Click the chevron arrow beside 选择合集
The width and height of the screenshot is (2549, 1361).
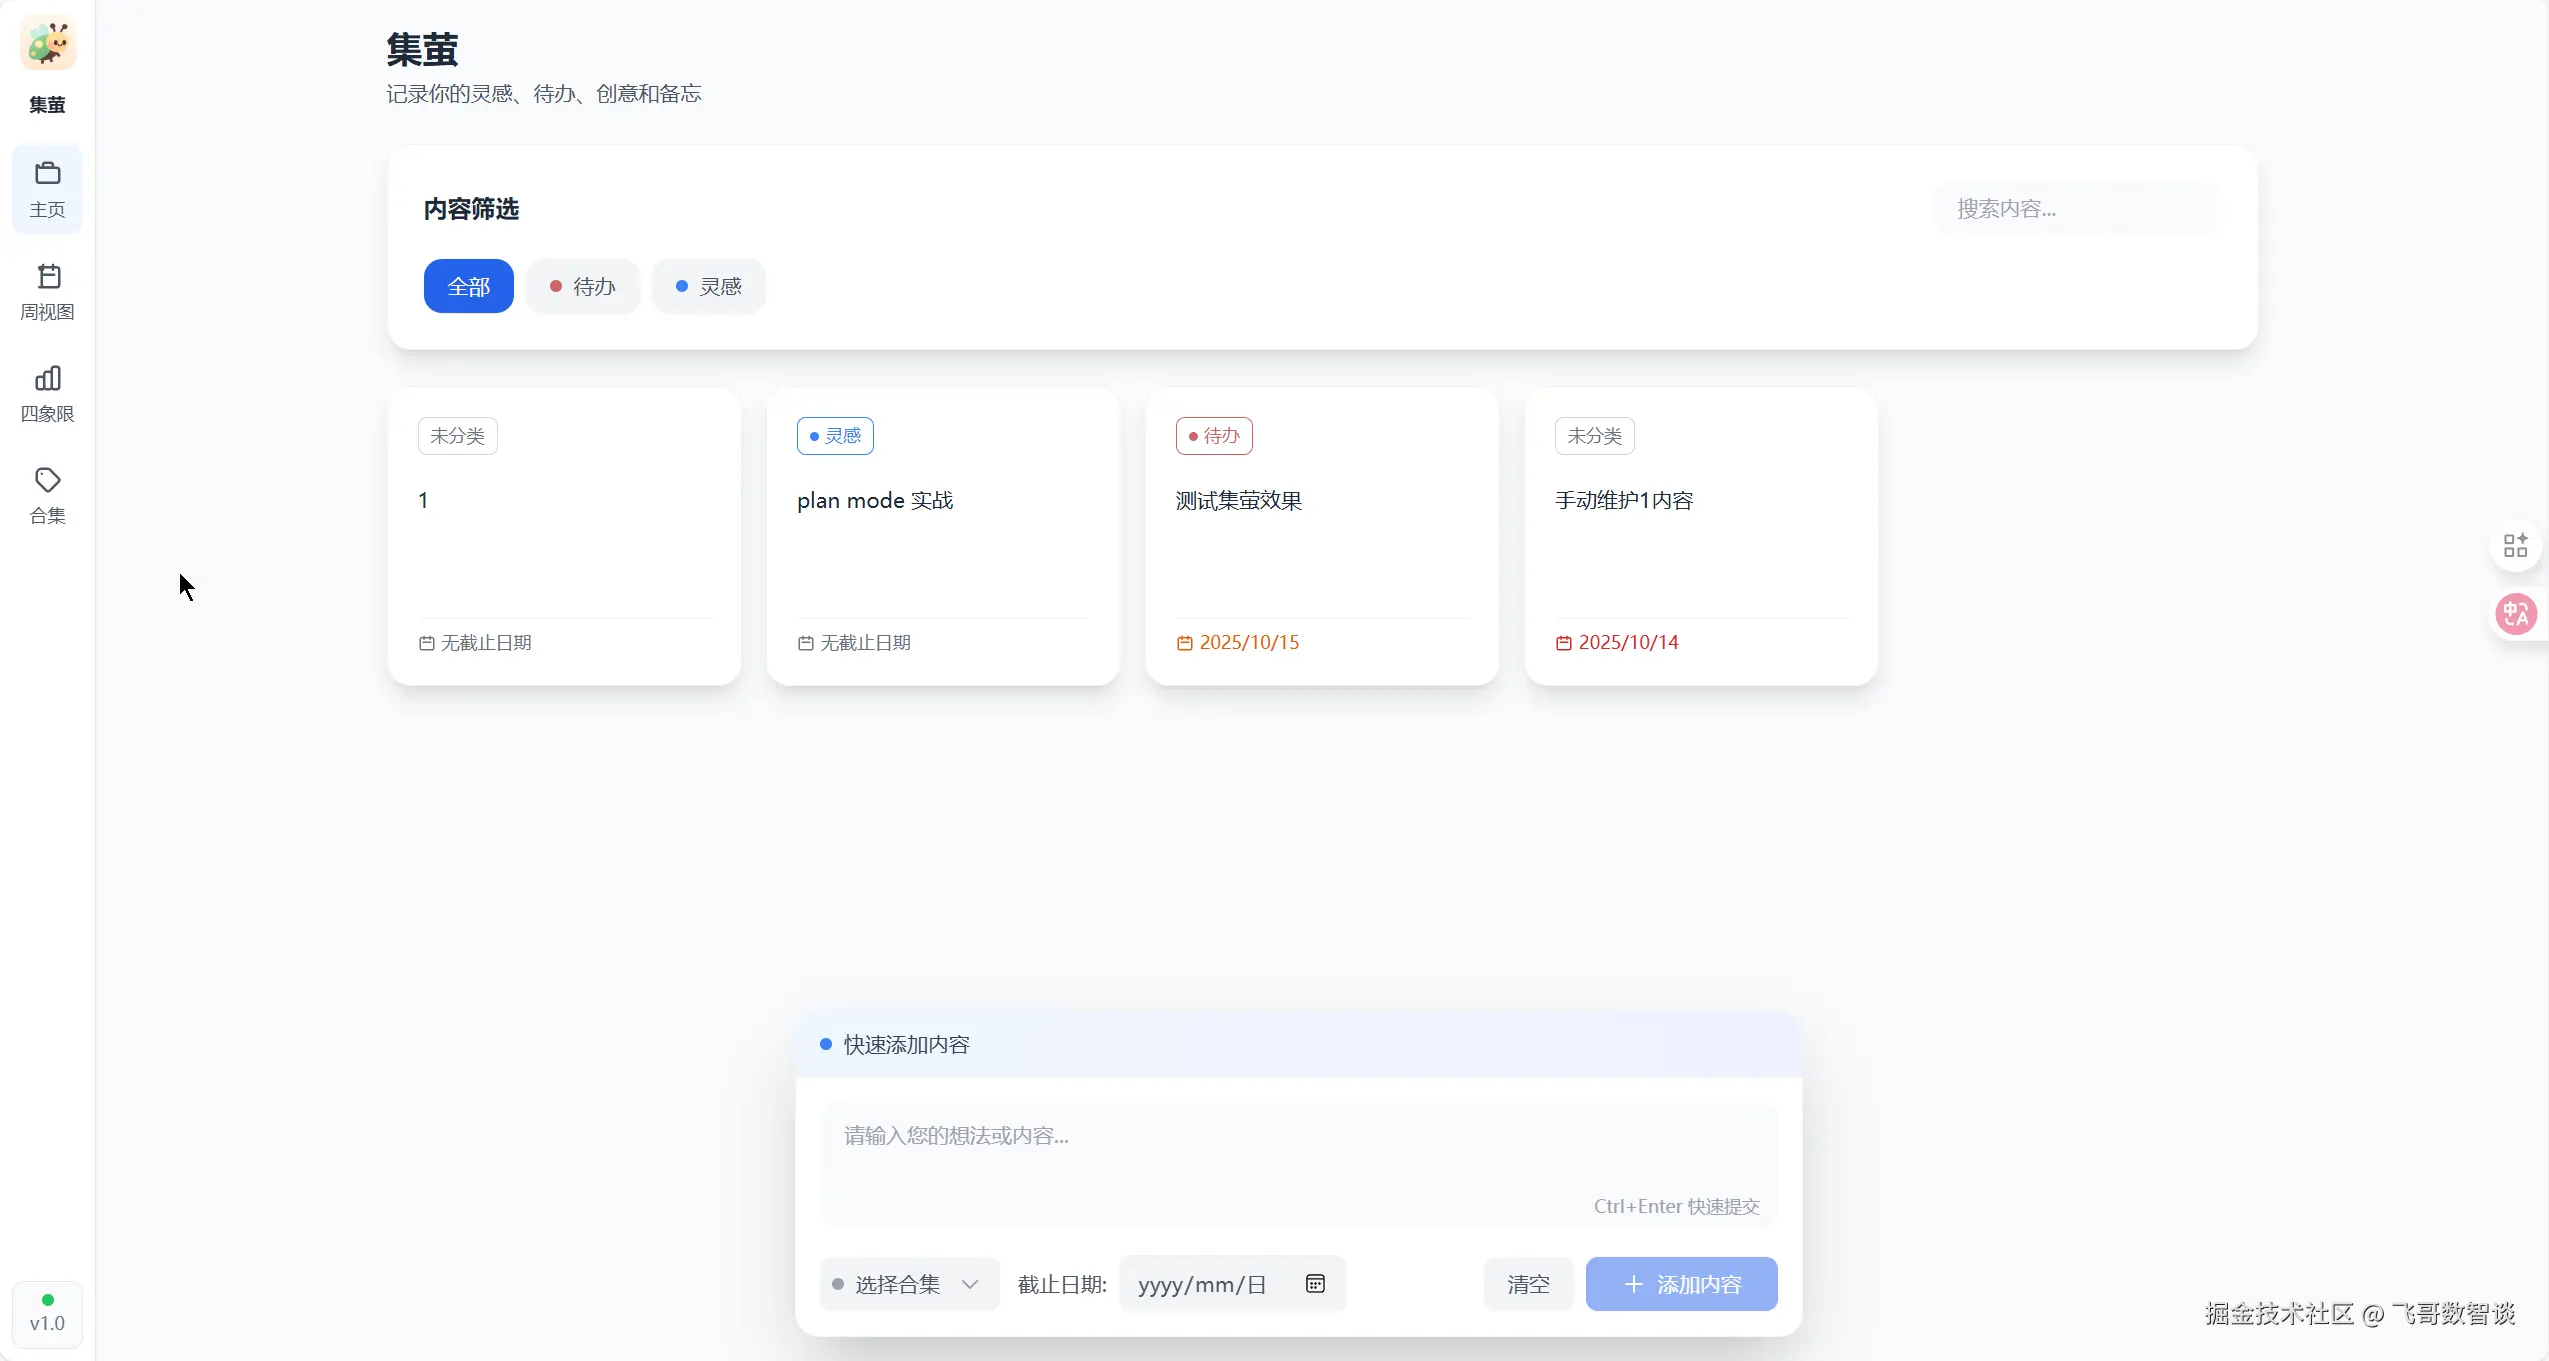(x=969, y=1285)
